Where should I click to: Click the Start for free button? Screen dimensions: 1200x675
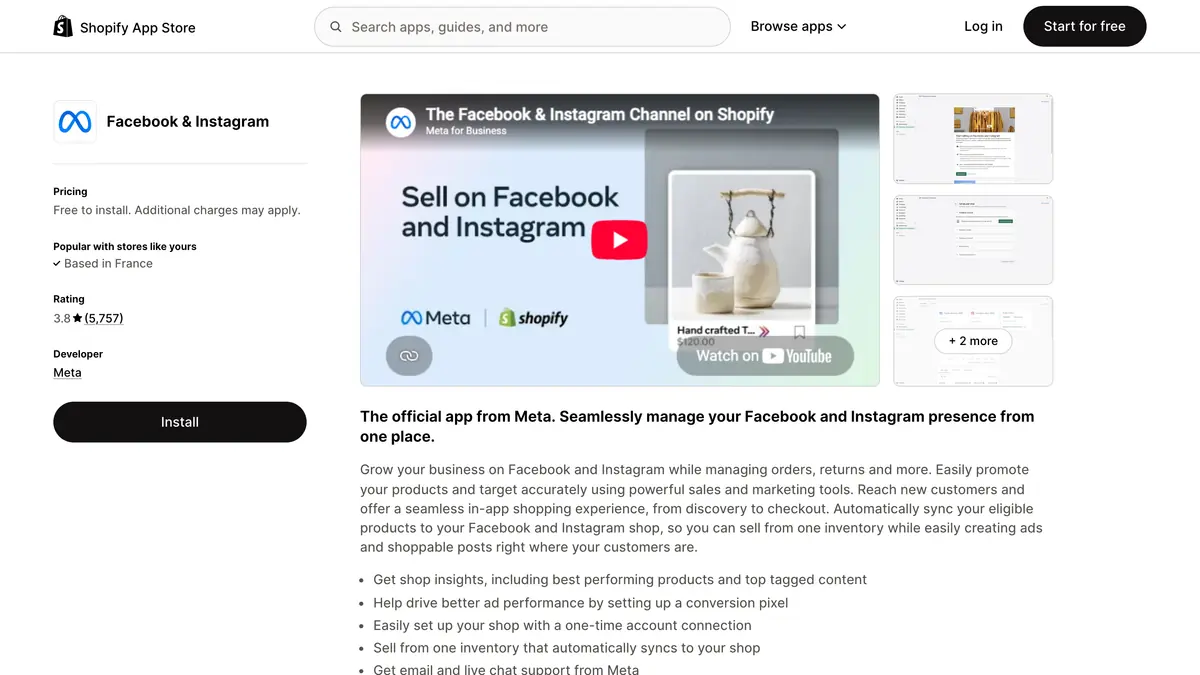(1084, 27)
